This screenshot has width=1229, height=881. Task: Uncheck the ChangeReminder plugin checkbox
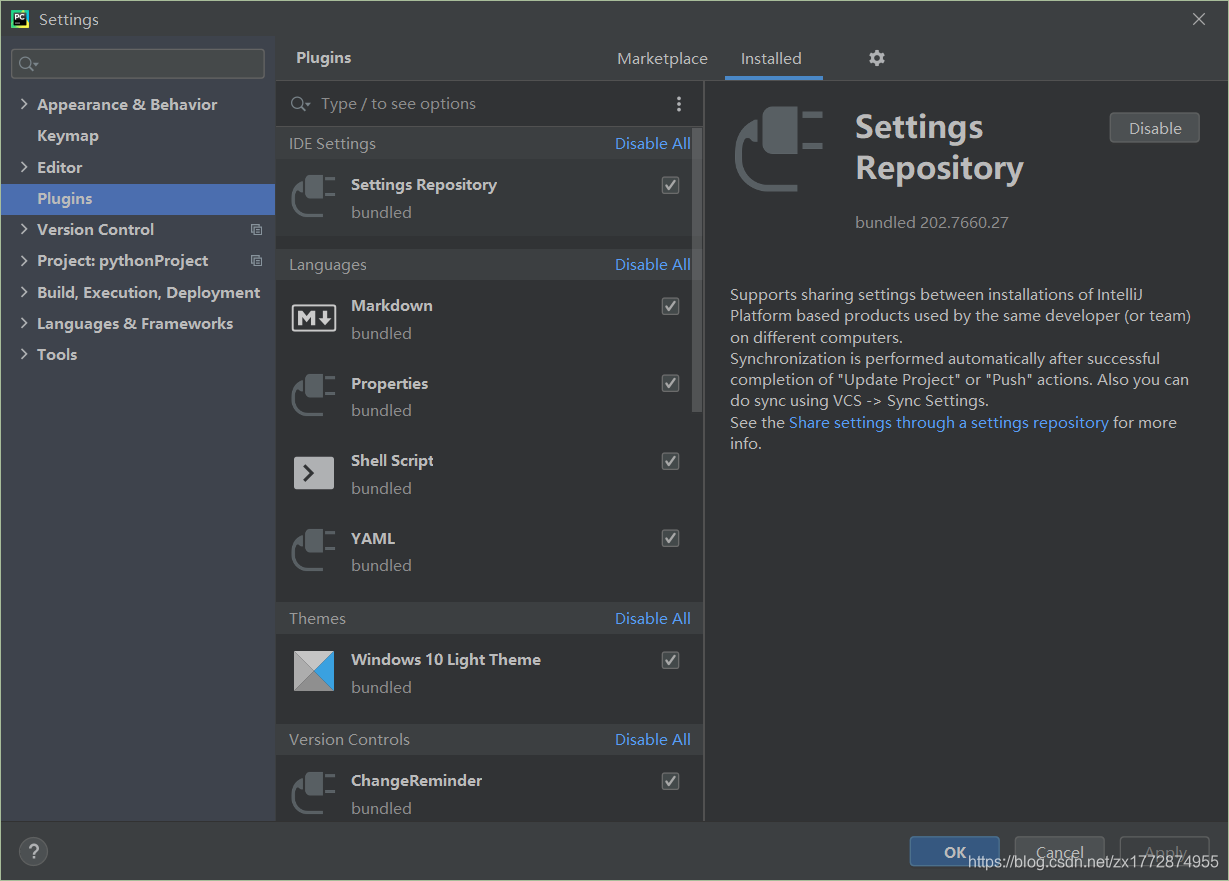point(671,781)
